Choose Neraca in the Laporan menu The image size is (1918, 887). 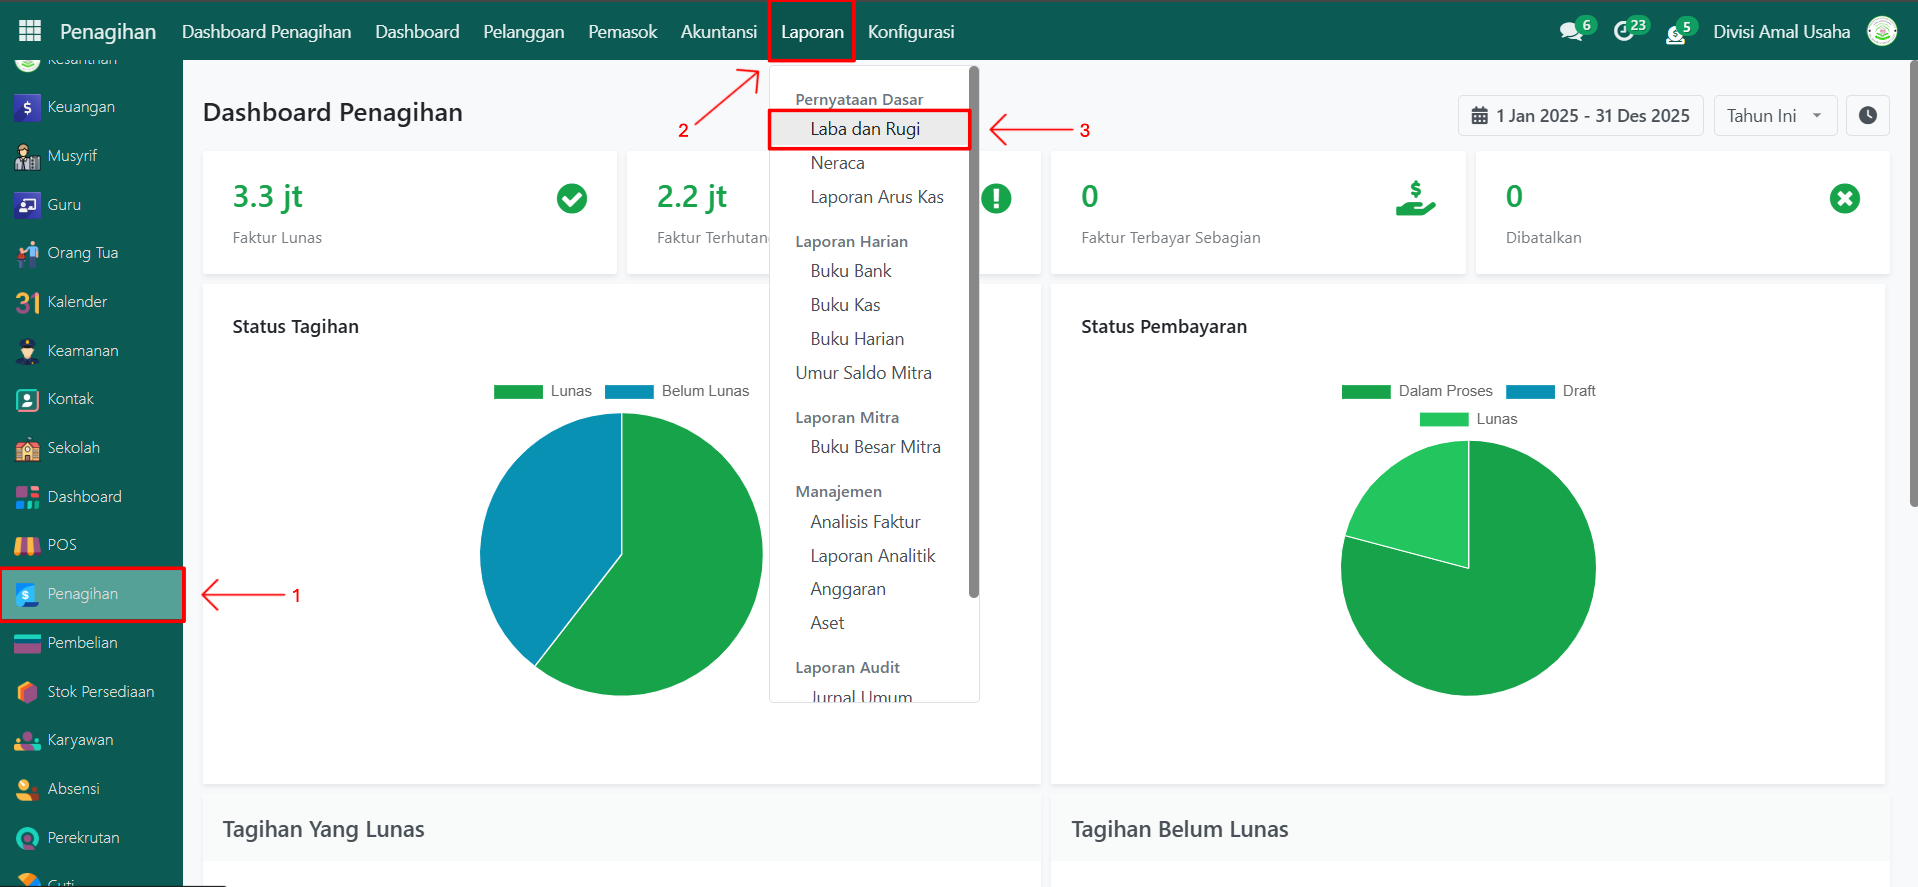point(837,163)
